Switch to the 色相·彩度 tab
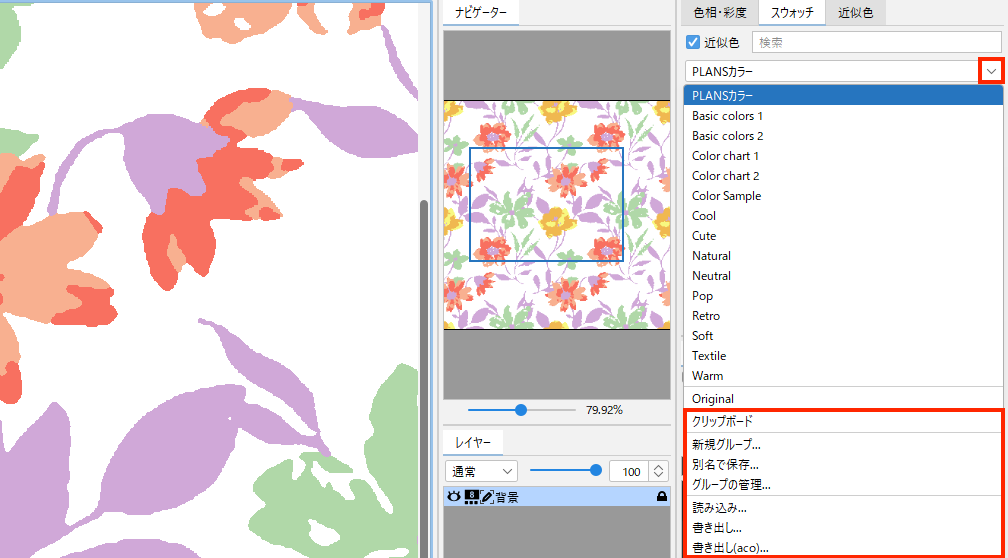This screenshot has height=558, width=1008. [718, 12]
